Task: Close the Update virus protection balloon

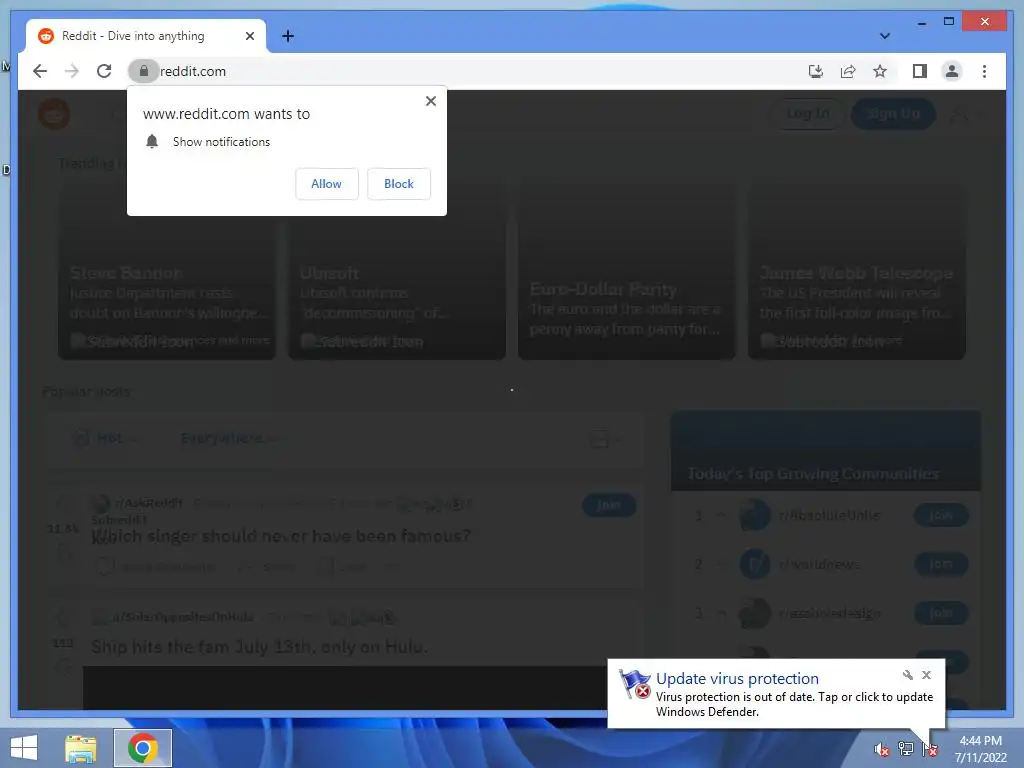Action: pos(926,675)
